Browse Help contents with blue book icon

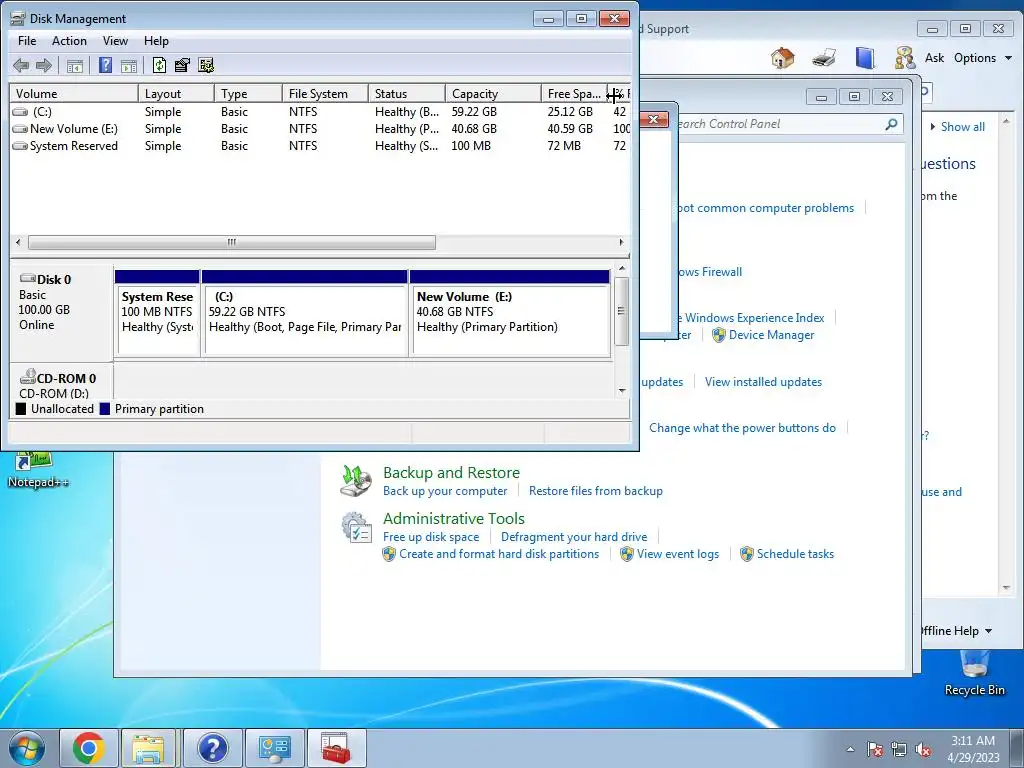865,57
